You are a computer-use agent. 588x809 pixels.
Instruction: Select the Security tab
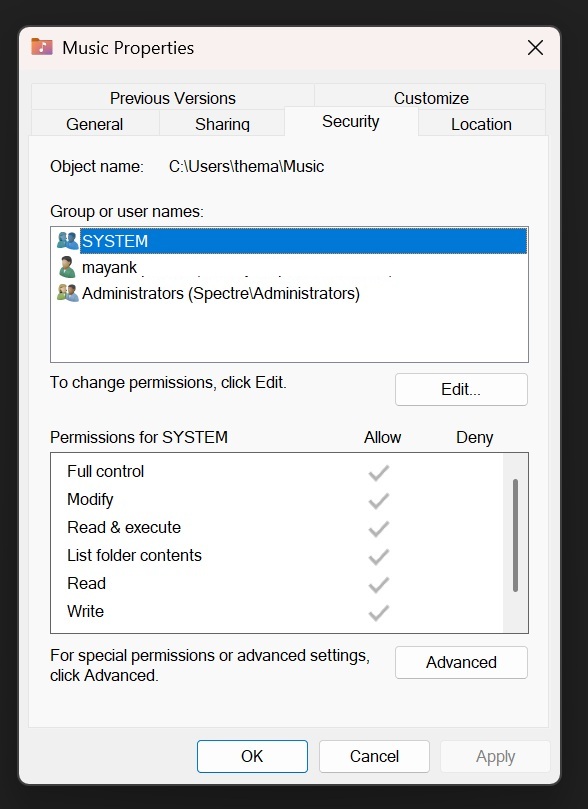351,121
